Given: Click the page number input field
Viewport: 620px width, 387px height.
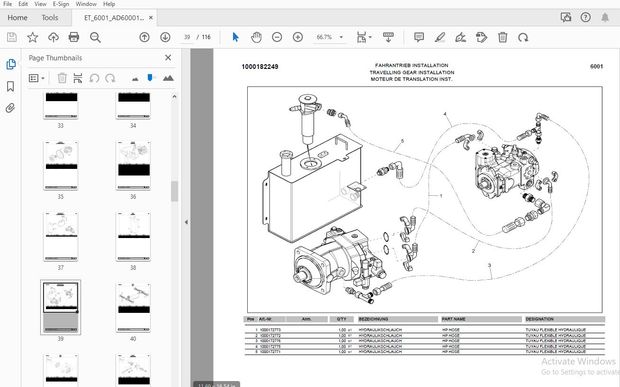Looking at the screenshot, I should (186, 37).
